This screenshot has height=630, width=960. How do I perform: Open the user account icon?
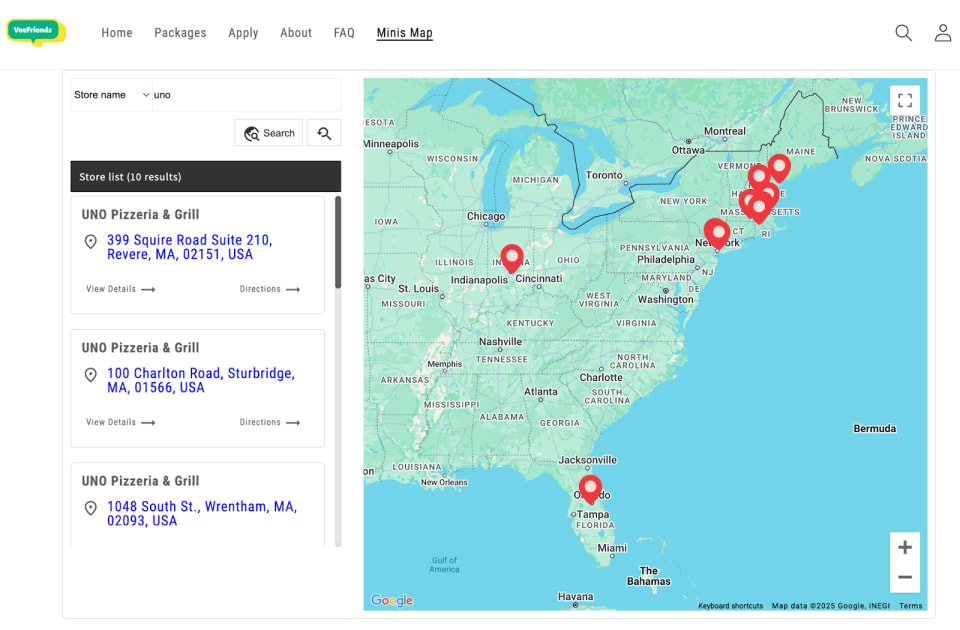[942, 33]
